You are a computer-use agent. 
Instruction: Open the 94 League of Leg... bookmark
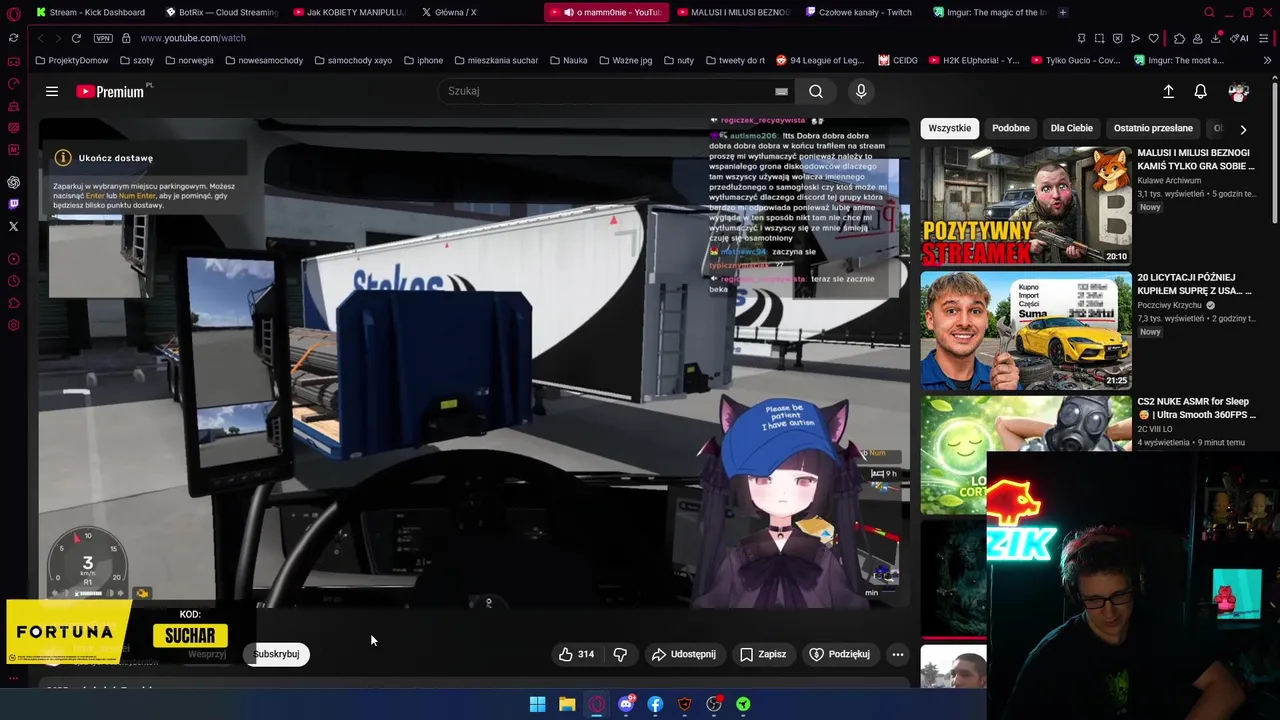820,60
